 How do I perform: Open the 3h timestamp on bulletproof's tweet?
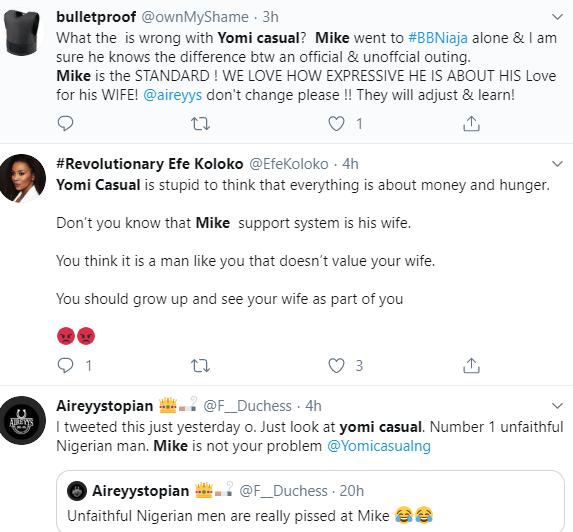pos(270,17)
